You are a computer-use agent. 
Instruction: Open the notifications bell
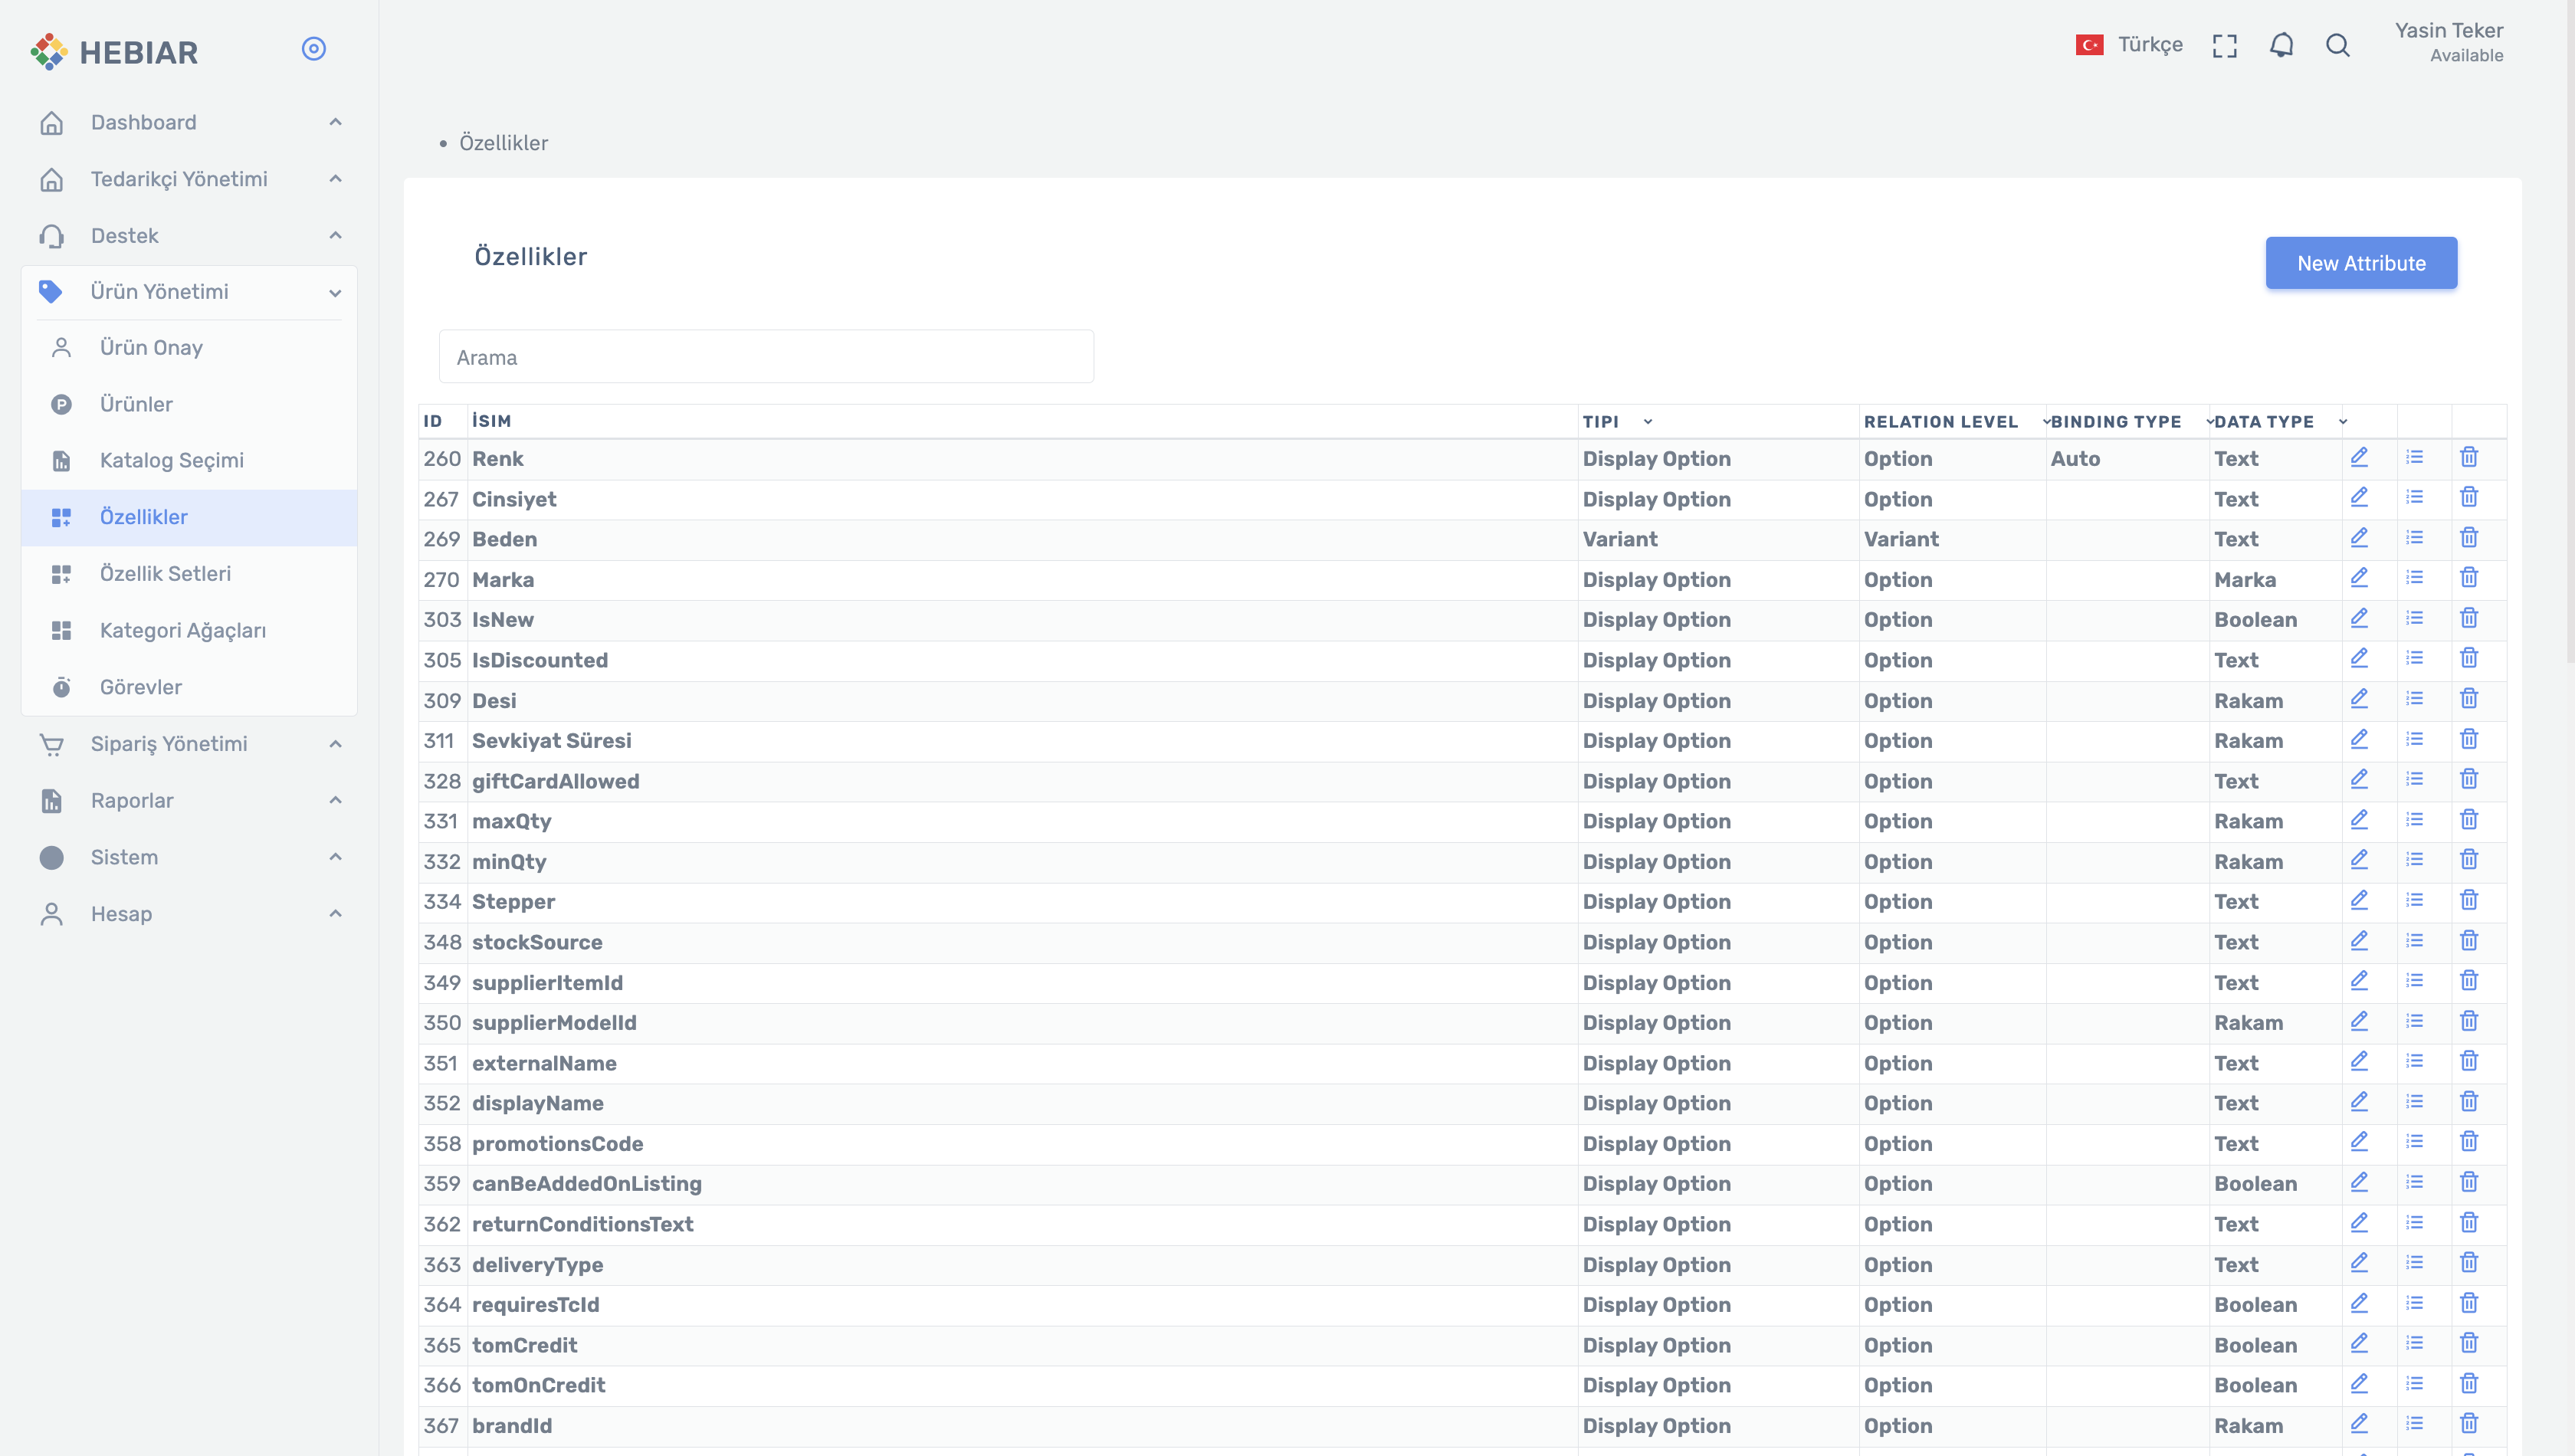[x=2282, y=45]
